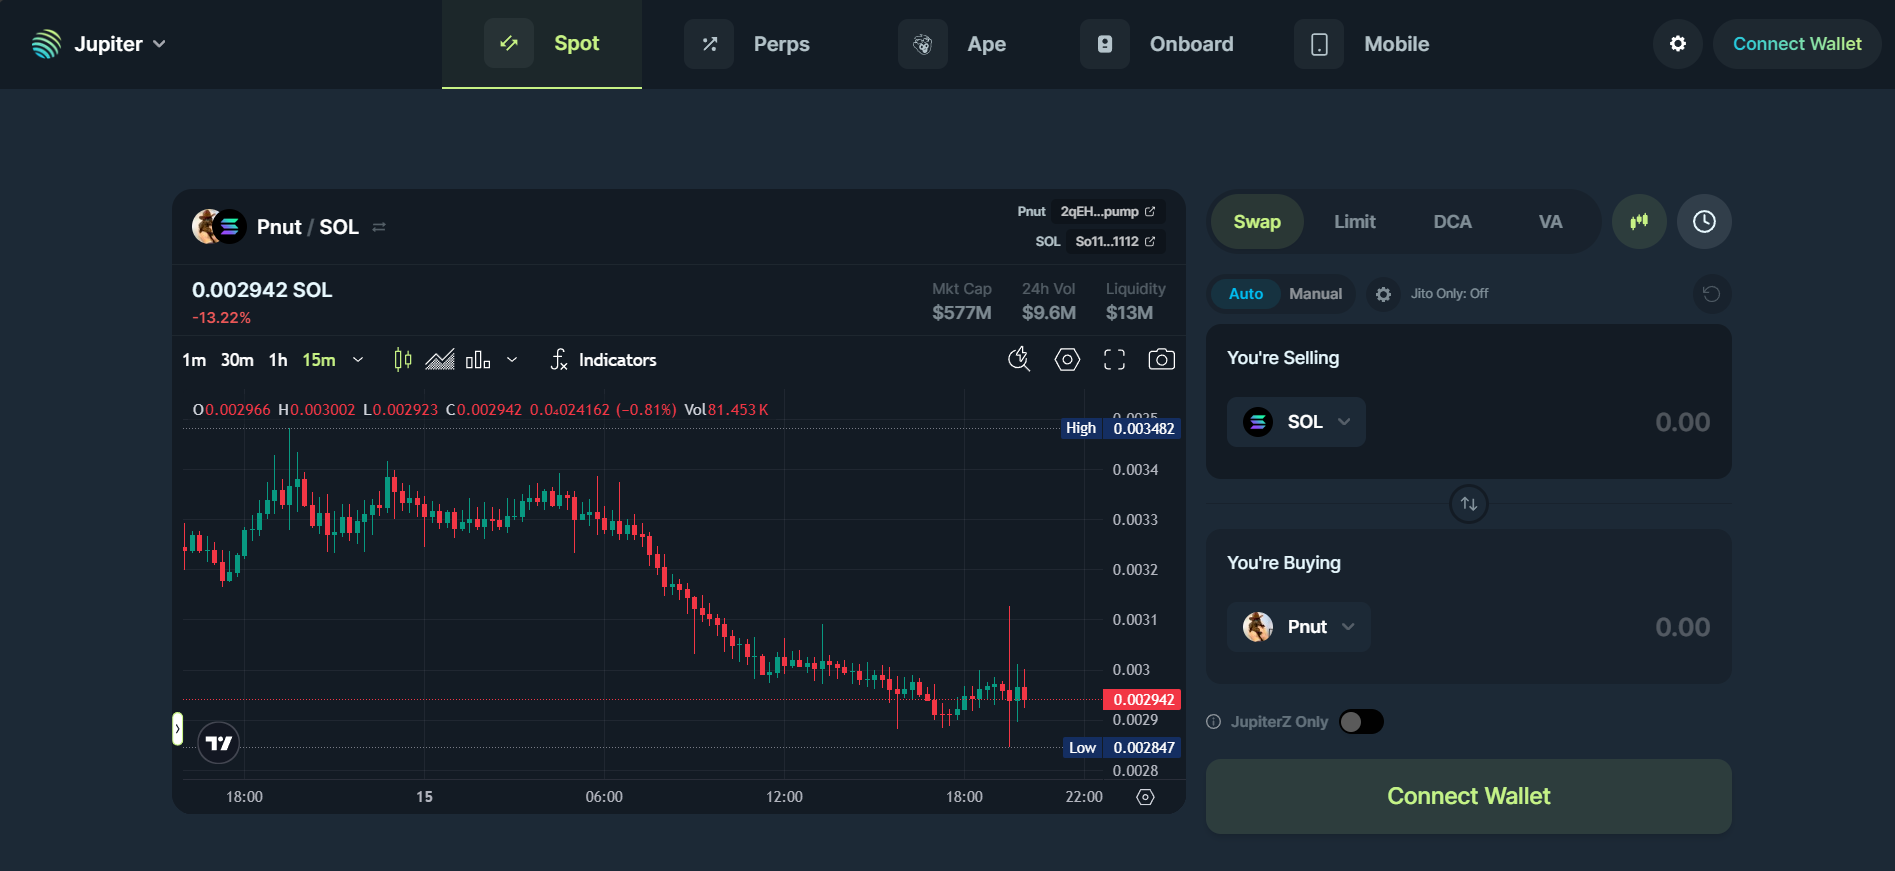Select the 1m timeframe

(x=194, y=360)
